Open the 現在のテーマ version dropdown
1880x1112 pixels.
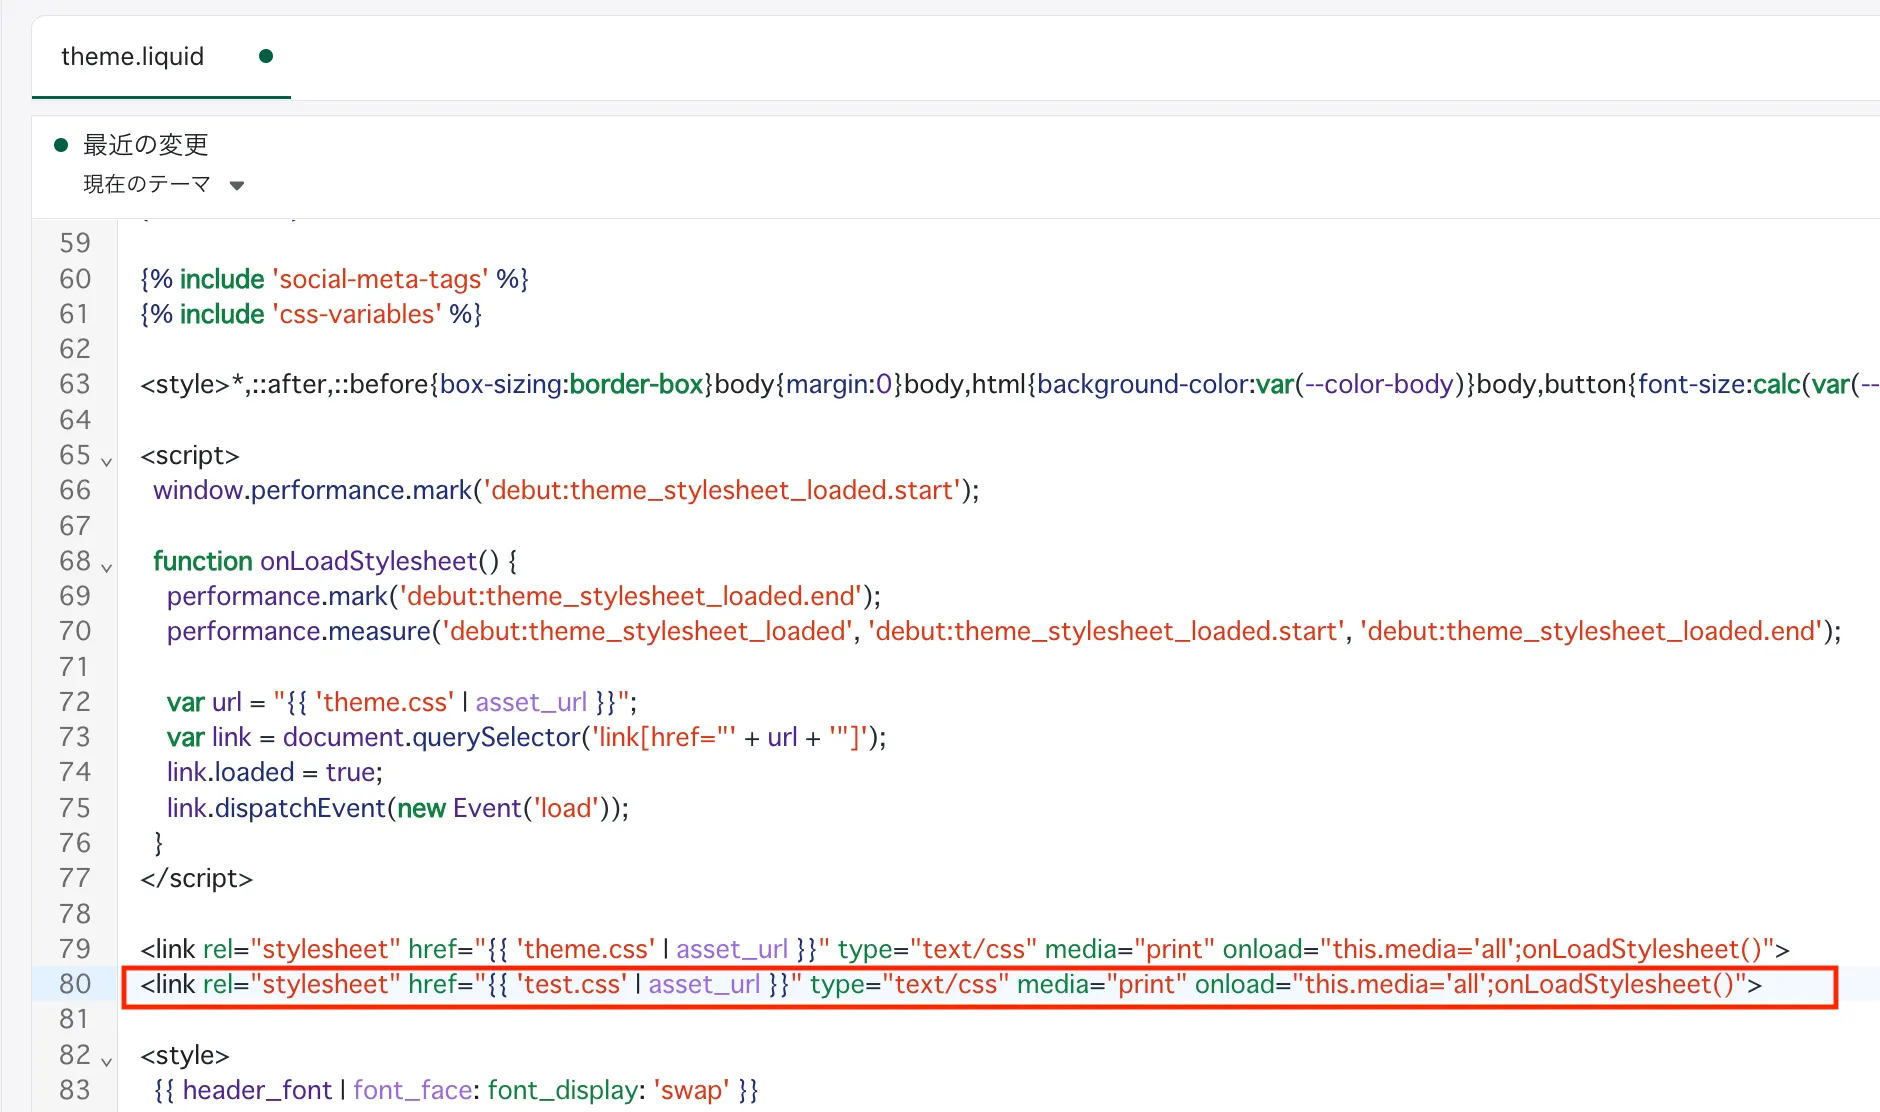click(164, 184)
